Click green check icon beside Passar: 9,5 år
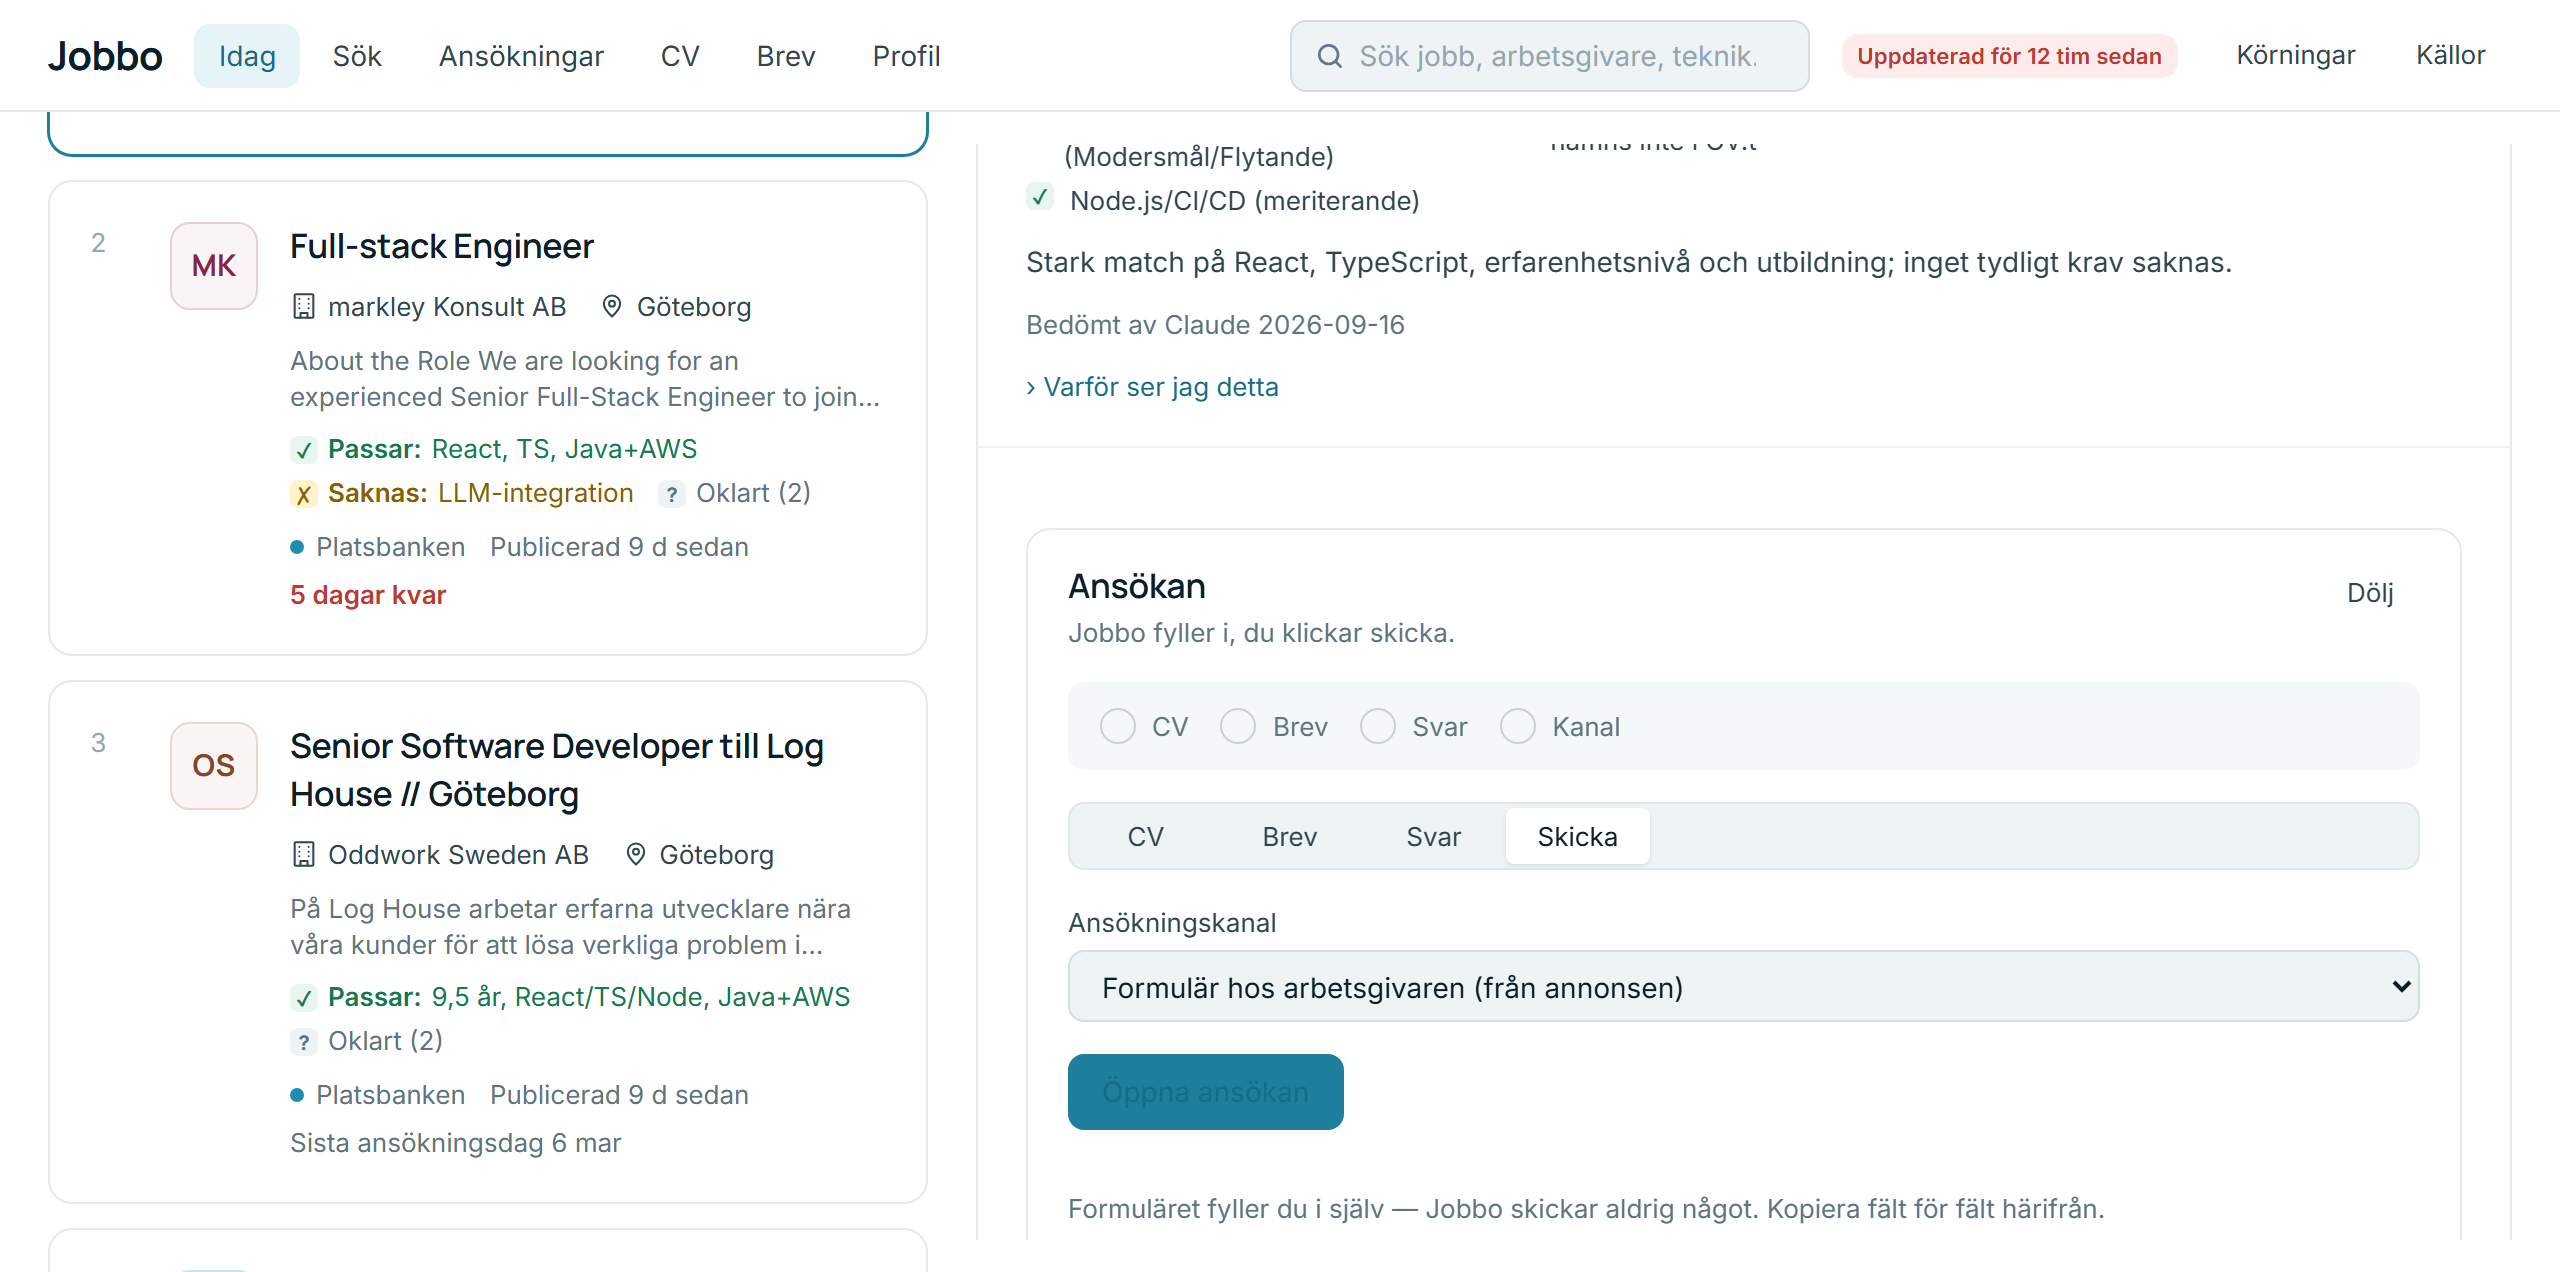Image resolution: width=2560 pixels, height=1272 pixels. [x=304, y=998]
